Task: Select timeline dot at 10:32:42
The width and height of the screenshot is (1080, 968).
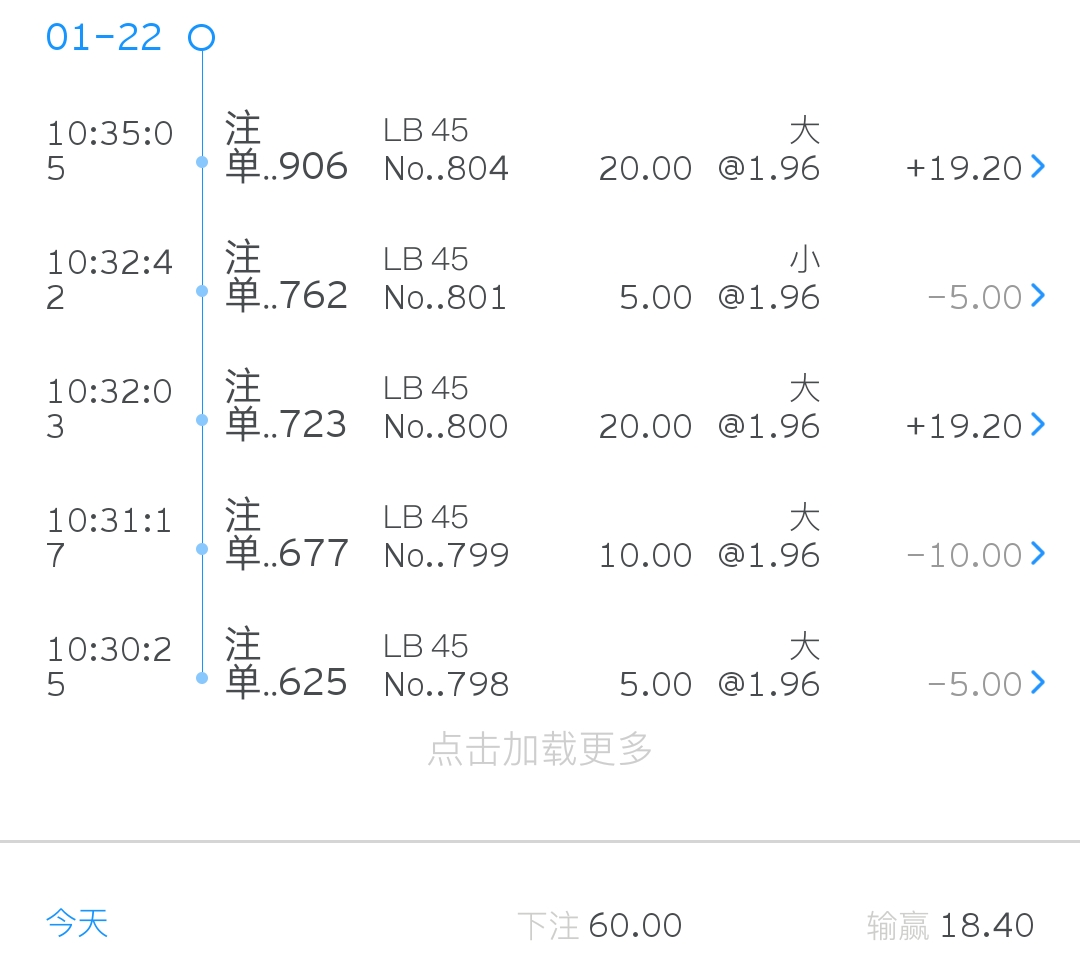Action: point(202,291)
